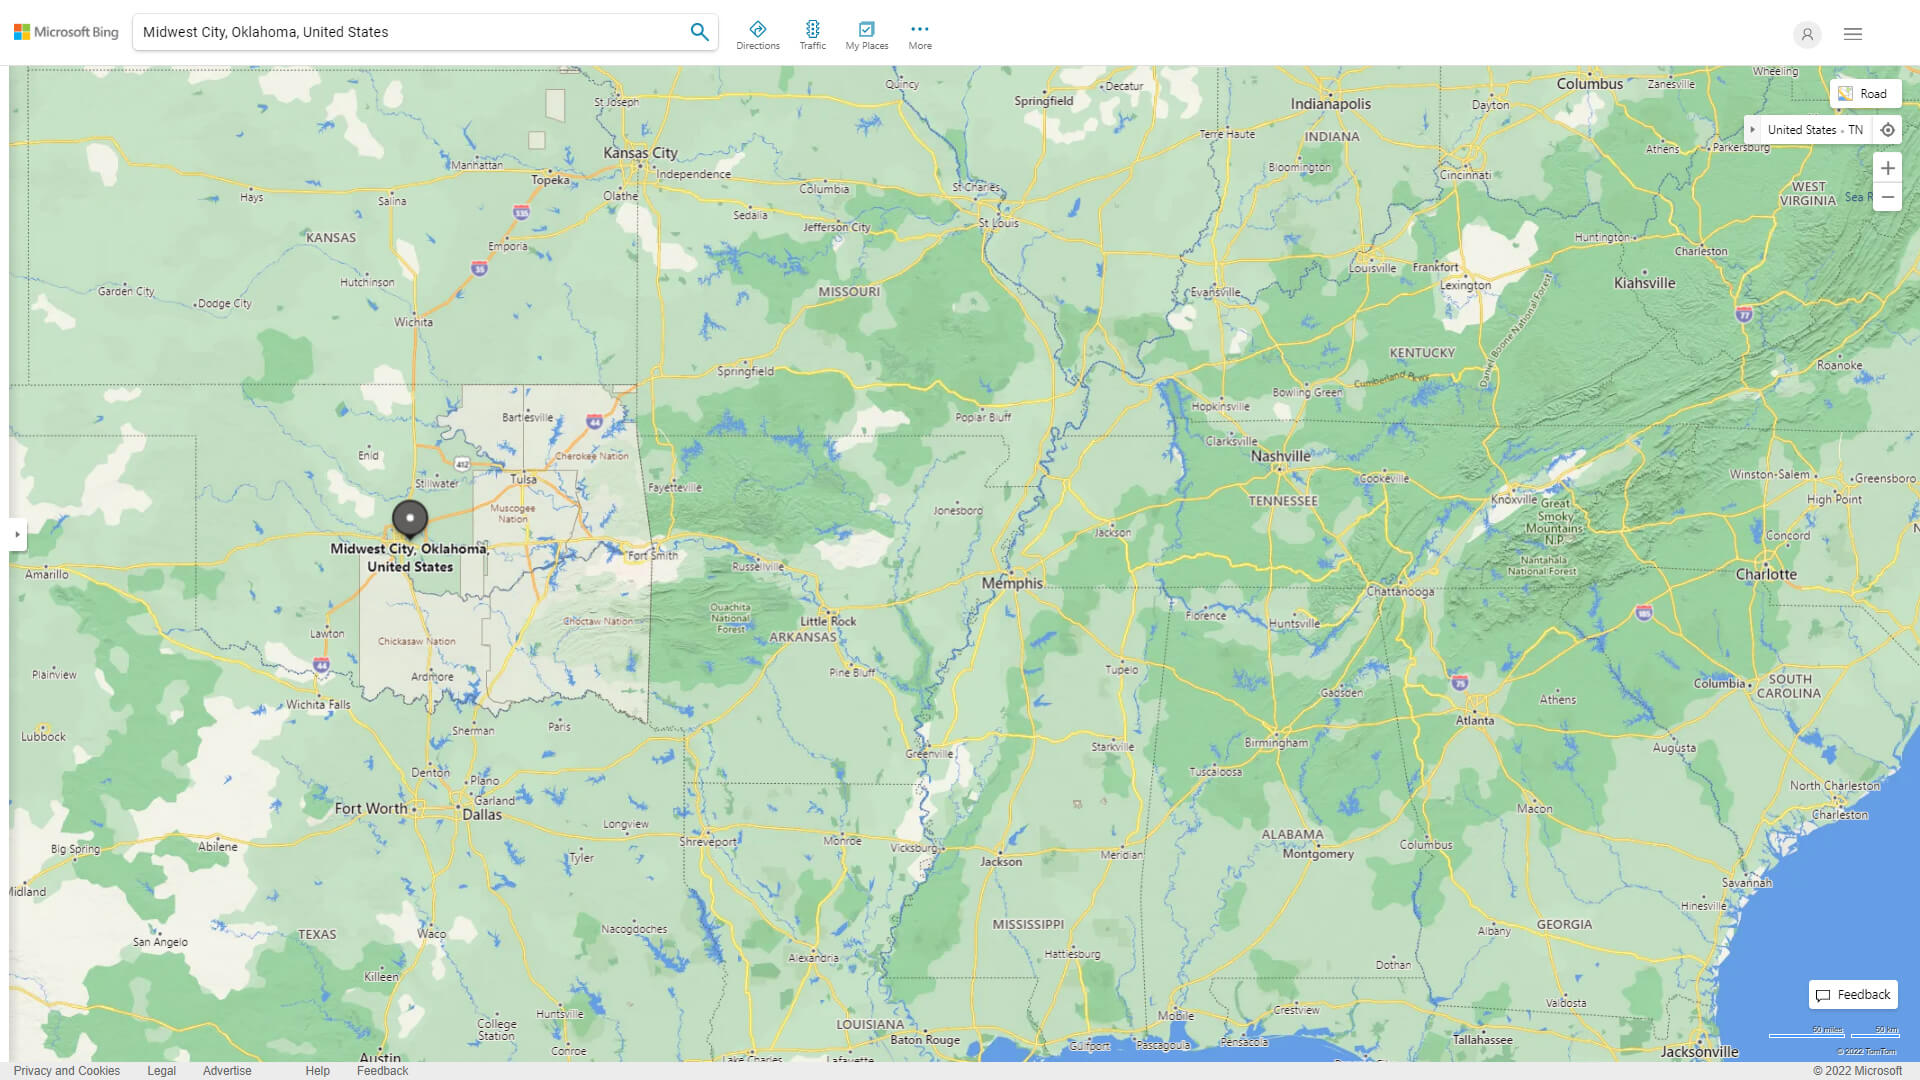
Task: Click the zoom in plus button
Action: (x=1888, y=167)
